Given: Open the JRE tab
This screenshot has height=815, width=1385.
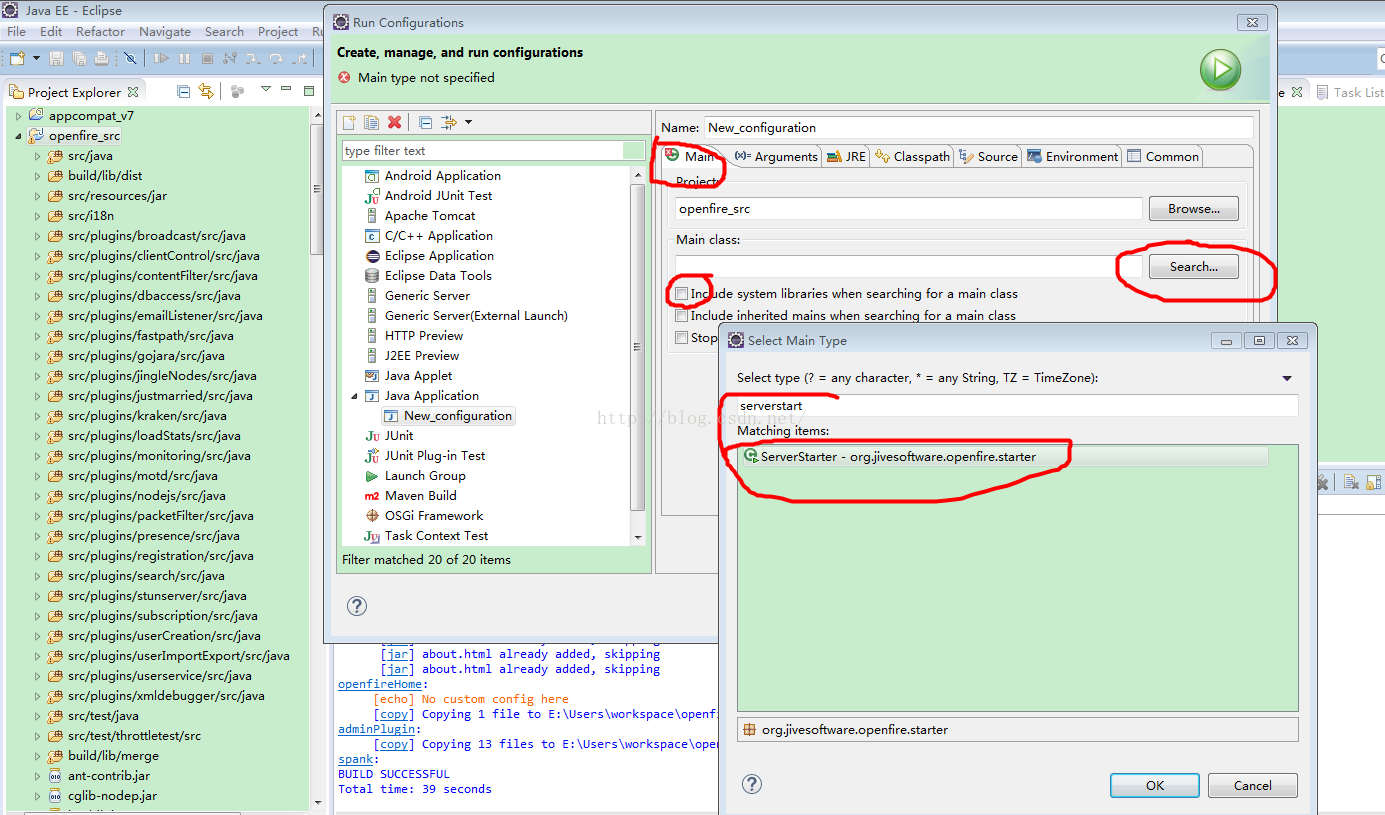Looking at the screenshot, I should [846, 156].
